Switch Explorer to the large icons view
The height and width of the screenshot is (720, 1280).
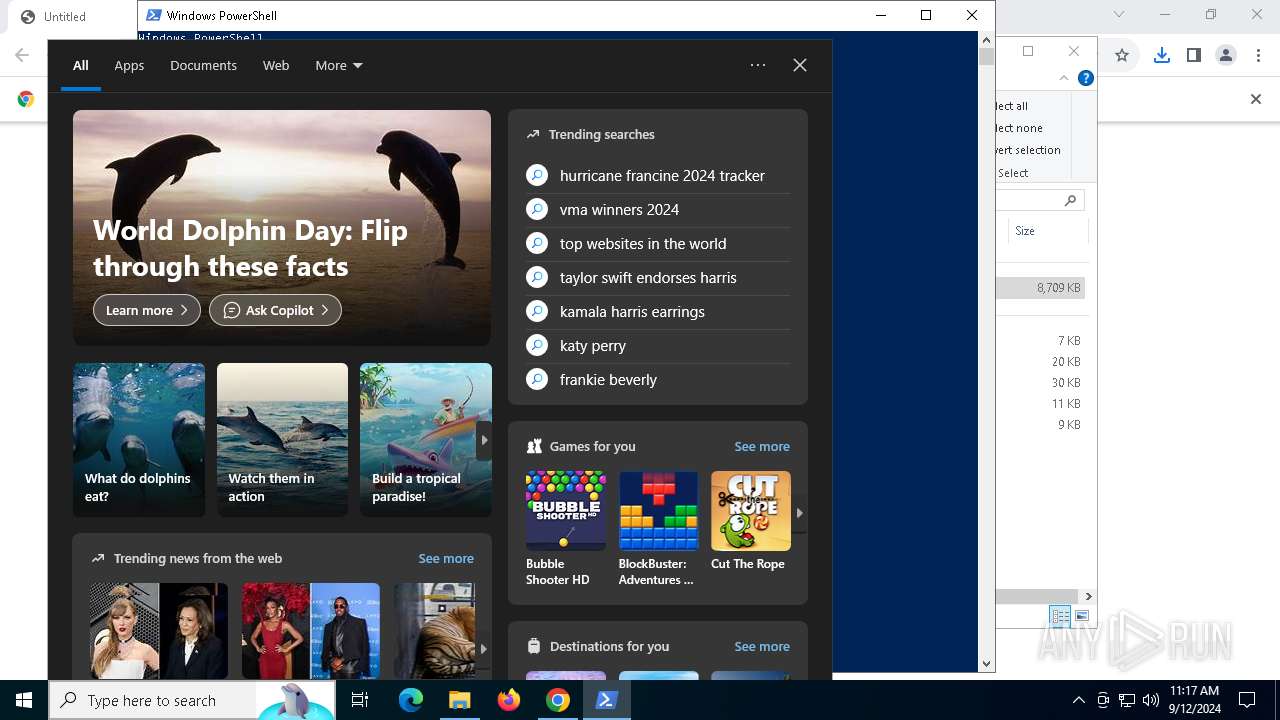[1081, 616]
